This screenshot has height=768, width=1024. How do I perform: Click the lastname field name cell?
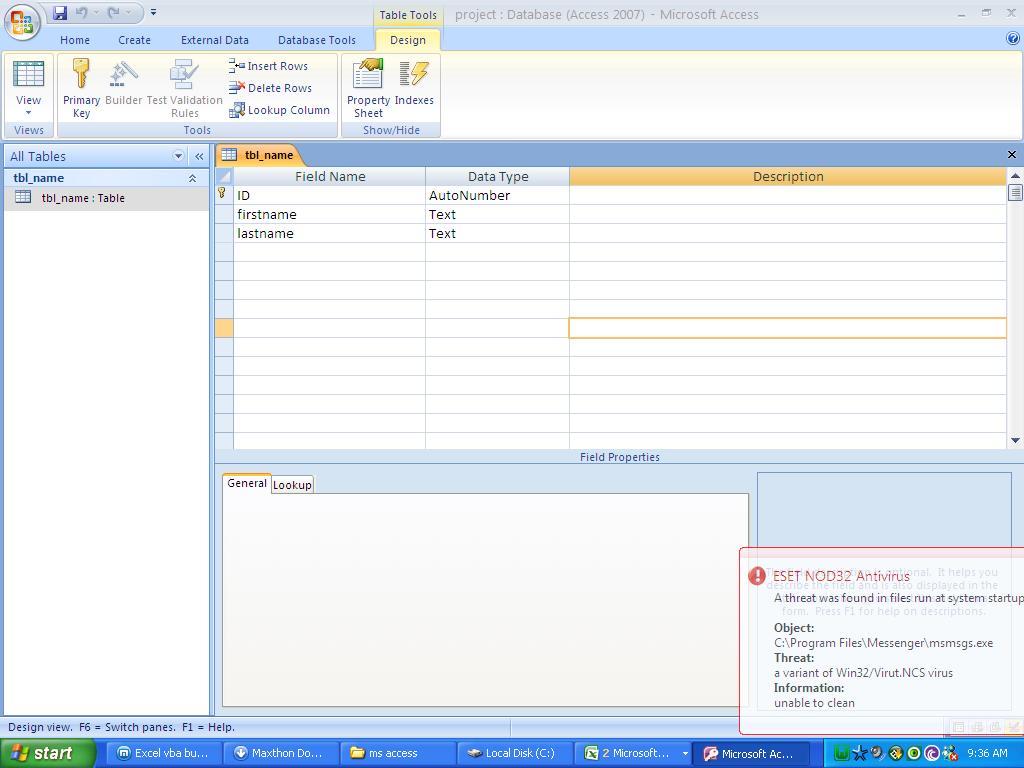329,233
